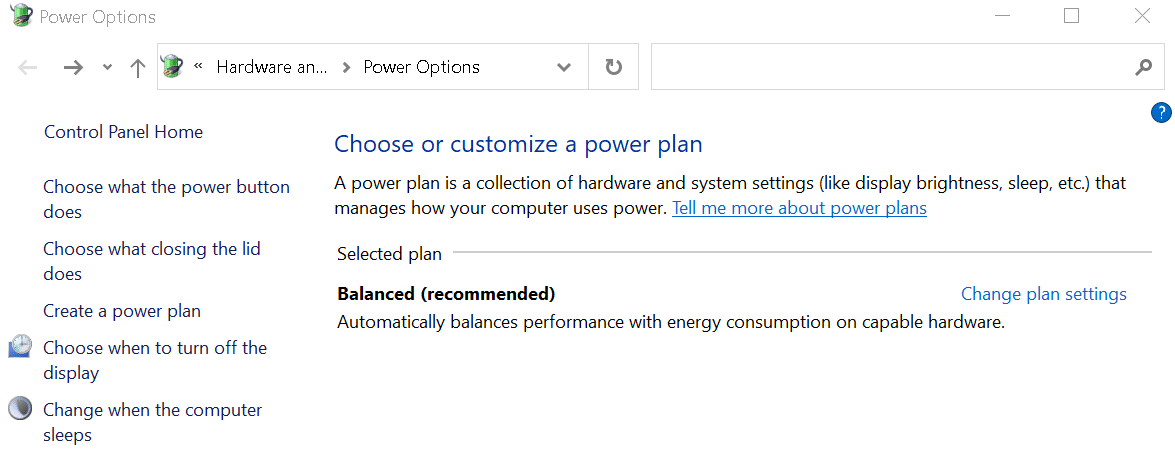This screenshot has width=1175, height=451.
Task: Open Create a power plan
Action: [x=122, y=310]
